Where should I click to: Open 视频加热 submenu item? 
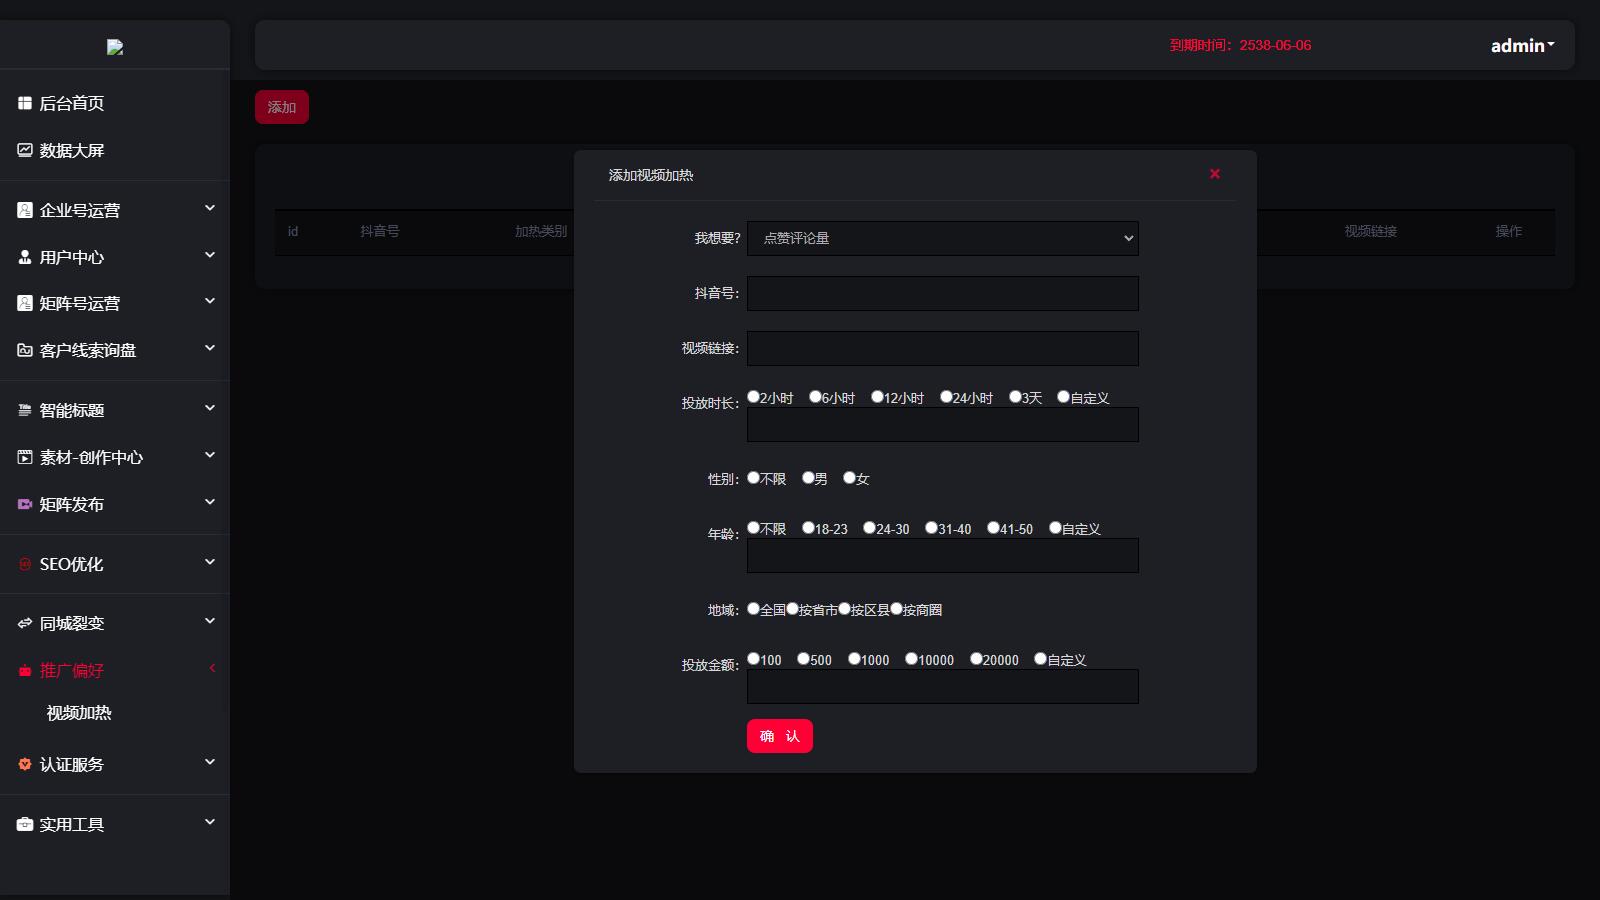pyautogui.click(x=79, y=713)
